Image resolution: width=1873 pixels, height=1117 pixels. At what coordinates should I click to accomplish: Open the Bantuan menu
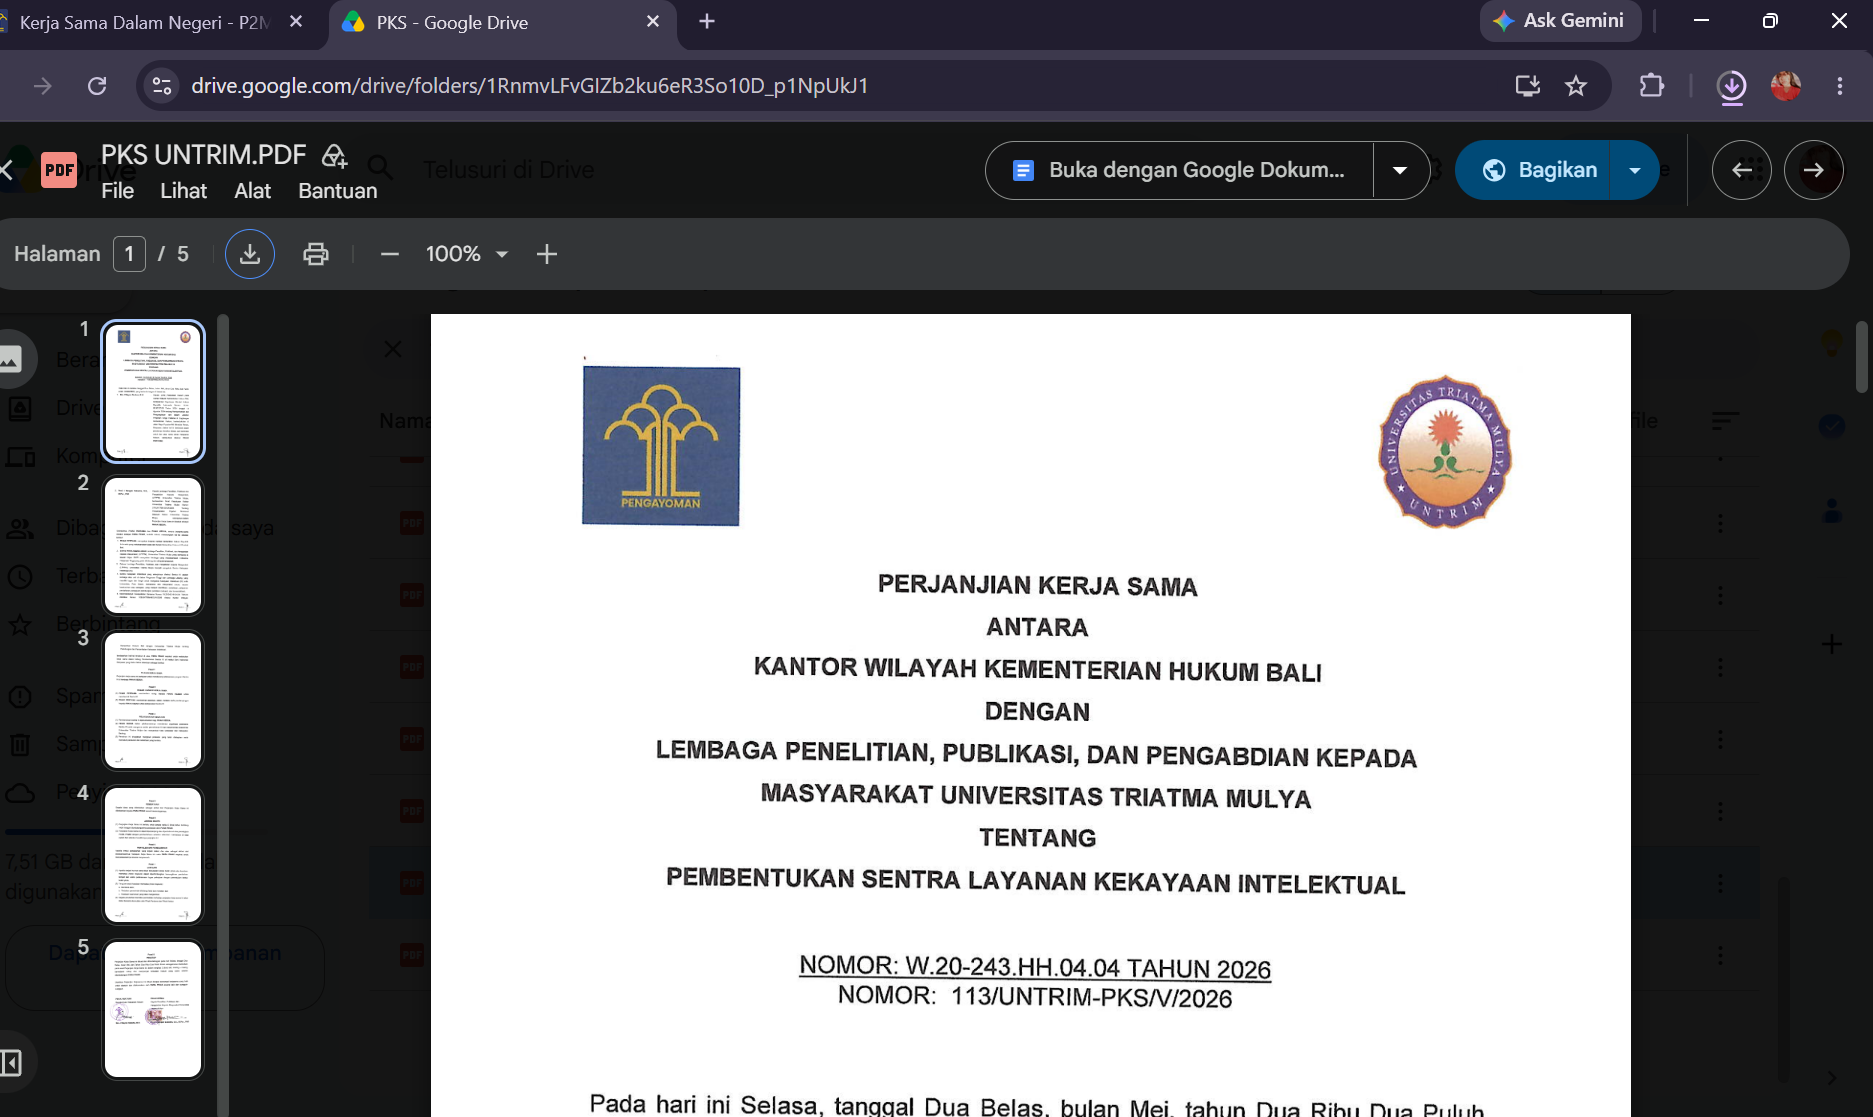[x=338, y=191]
